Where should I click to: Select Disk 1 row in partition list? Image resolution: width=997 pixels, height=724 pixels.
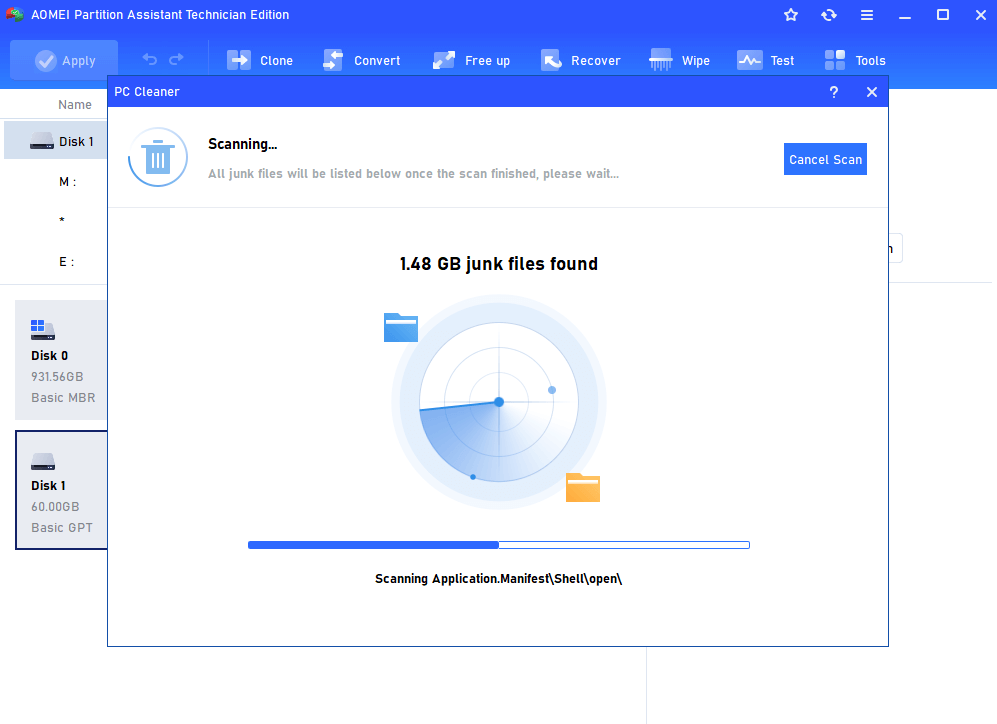[x=56, y=141]
